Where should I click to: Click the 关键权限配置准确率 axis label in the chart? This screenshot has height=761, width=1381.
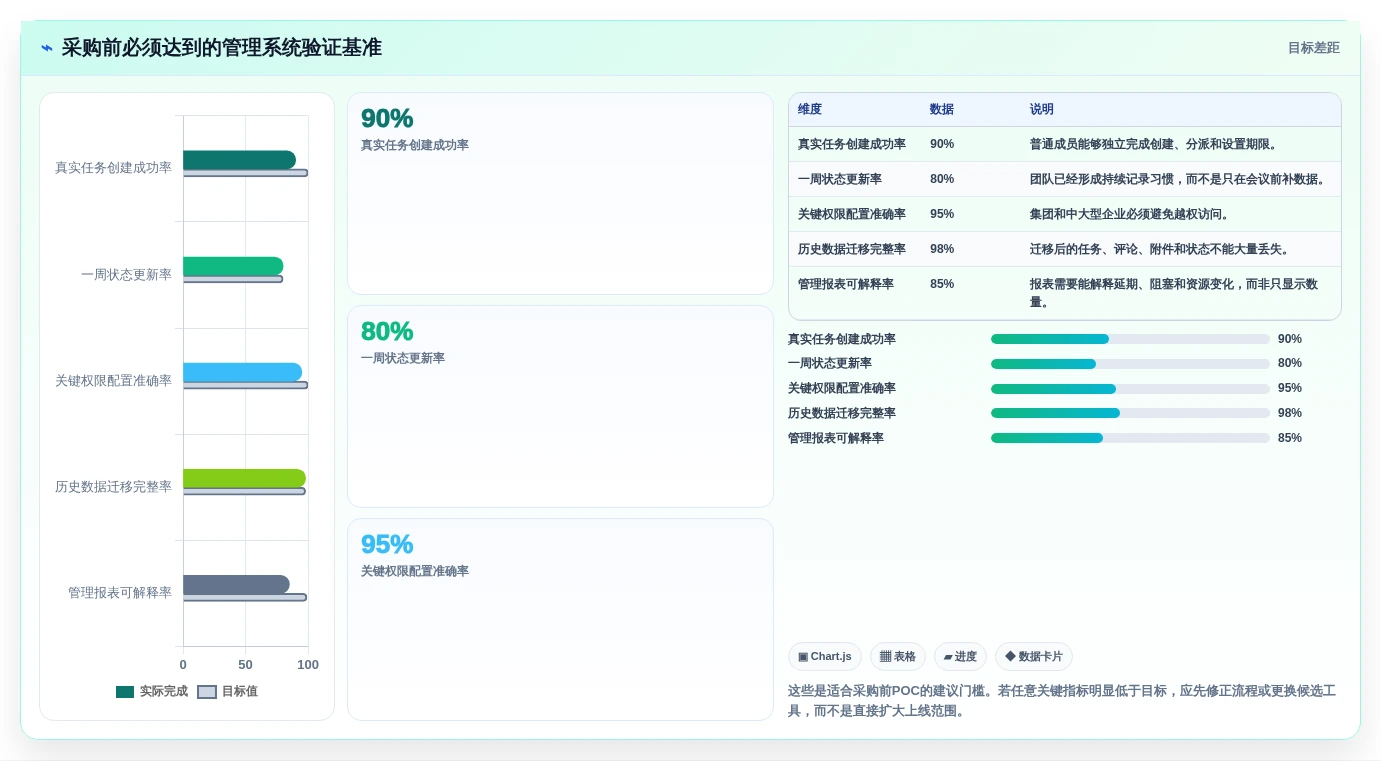pos(113,381)
